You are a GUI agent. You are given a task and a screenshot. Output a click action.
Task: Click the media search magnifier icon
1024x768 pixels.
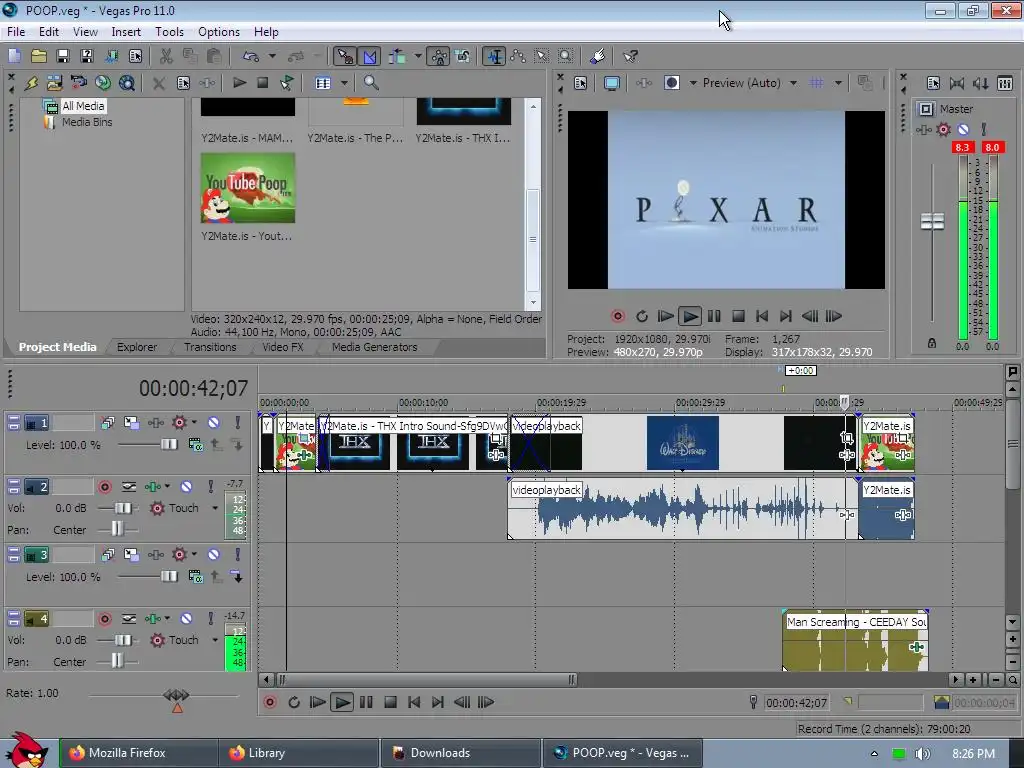point(371,83)
